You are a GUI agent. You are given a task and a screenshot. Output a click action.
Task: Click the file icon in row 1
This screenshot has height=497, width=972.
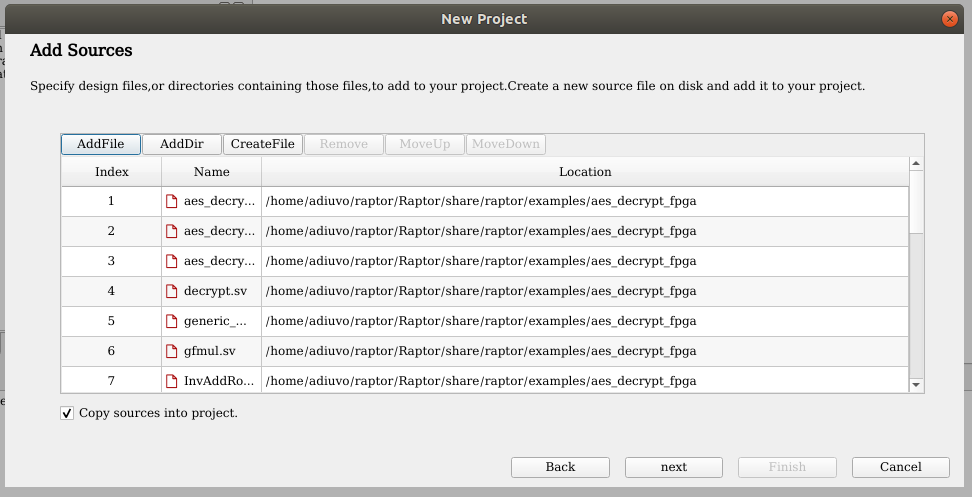pyautogui.click(x=172, y=201)
